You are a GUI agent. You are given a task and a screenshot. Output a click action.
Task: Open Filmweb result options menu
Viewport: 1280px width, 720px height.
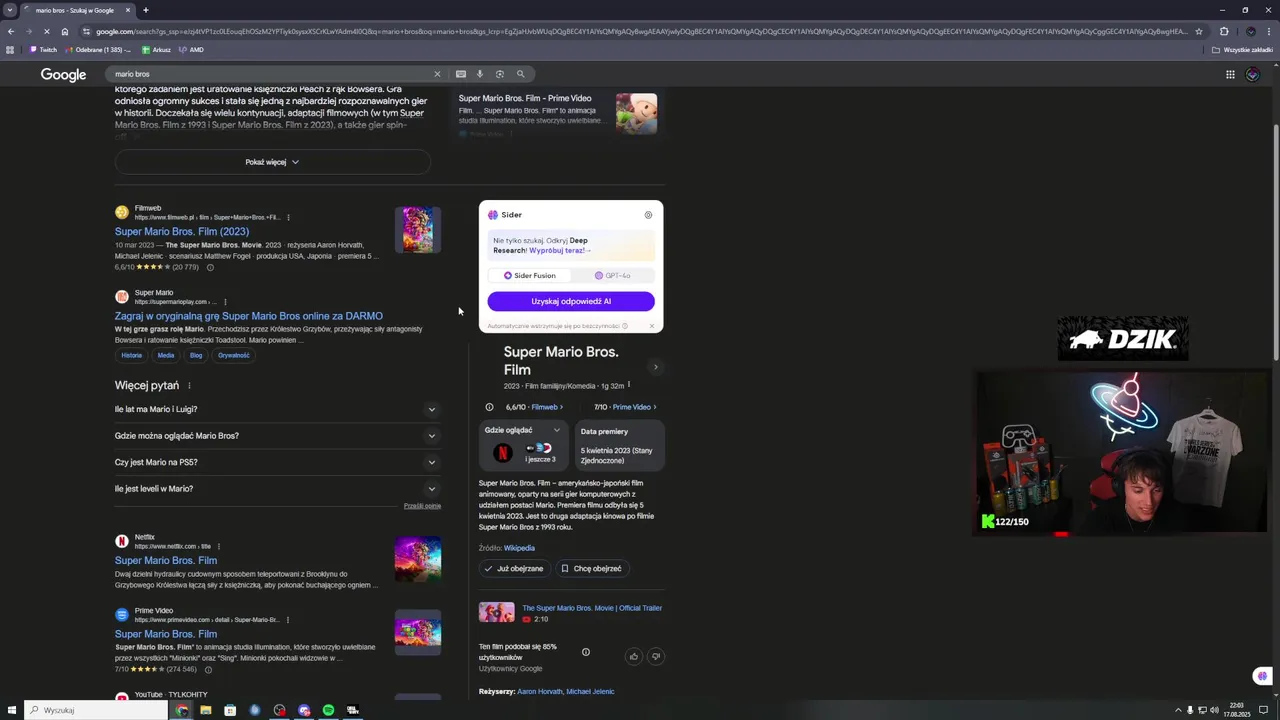click(289, 217)
